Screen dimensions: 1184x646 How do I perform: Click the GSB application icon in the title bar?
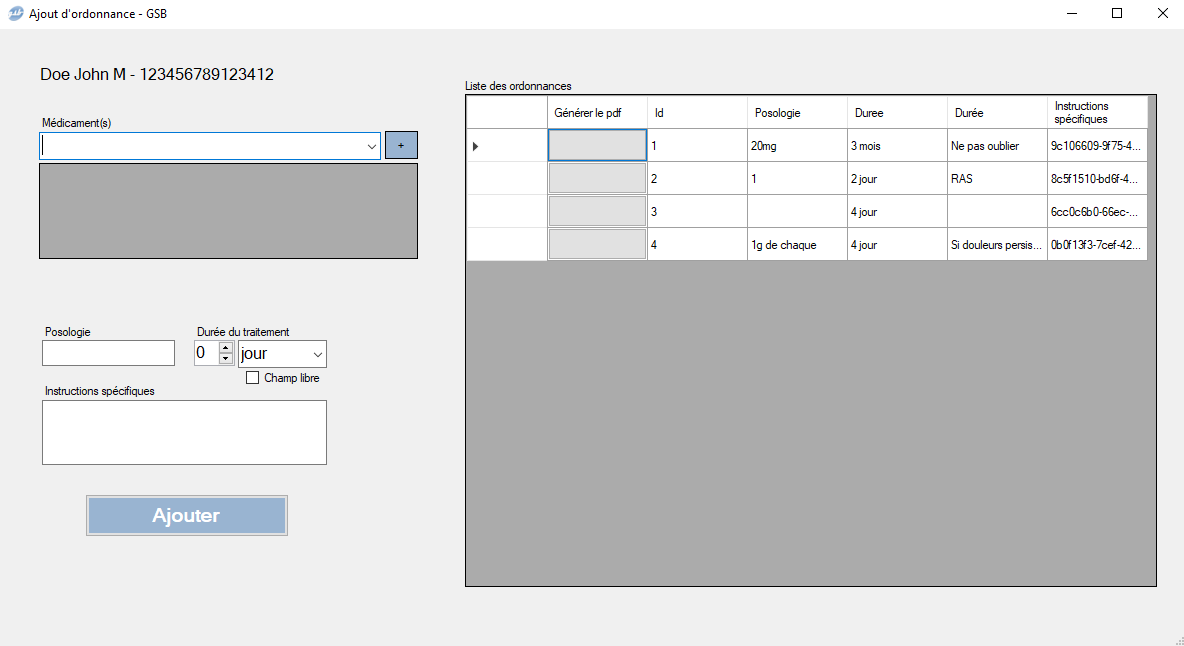click(x=14, y=13)
